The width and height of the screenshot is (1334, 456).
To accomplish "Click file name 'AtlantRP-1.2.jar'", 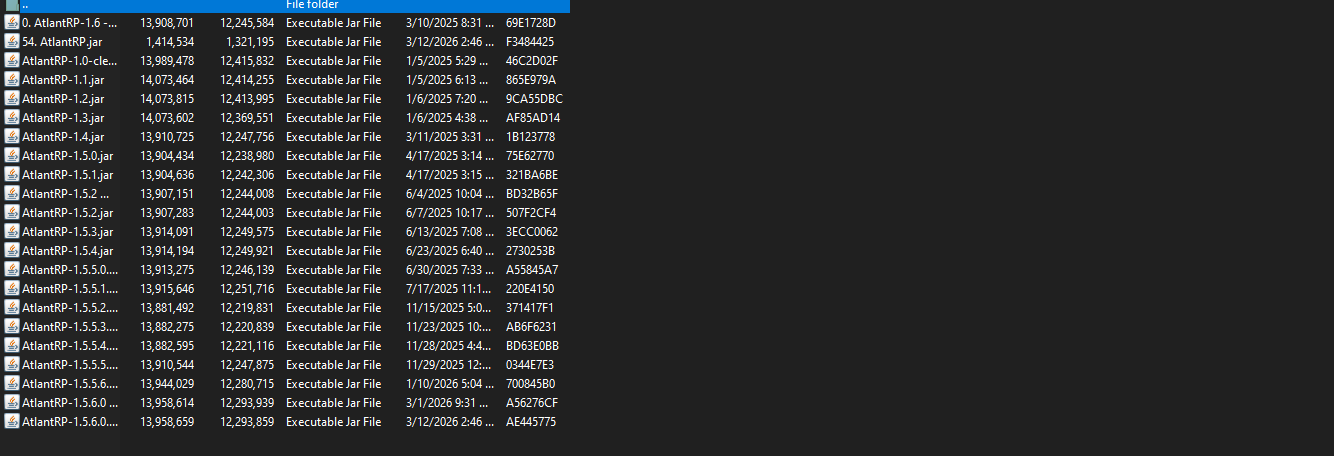I will pyautogui.click(x=63, y=98).
